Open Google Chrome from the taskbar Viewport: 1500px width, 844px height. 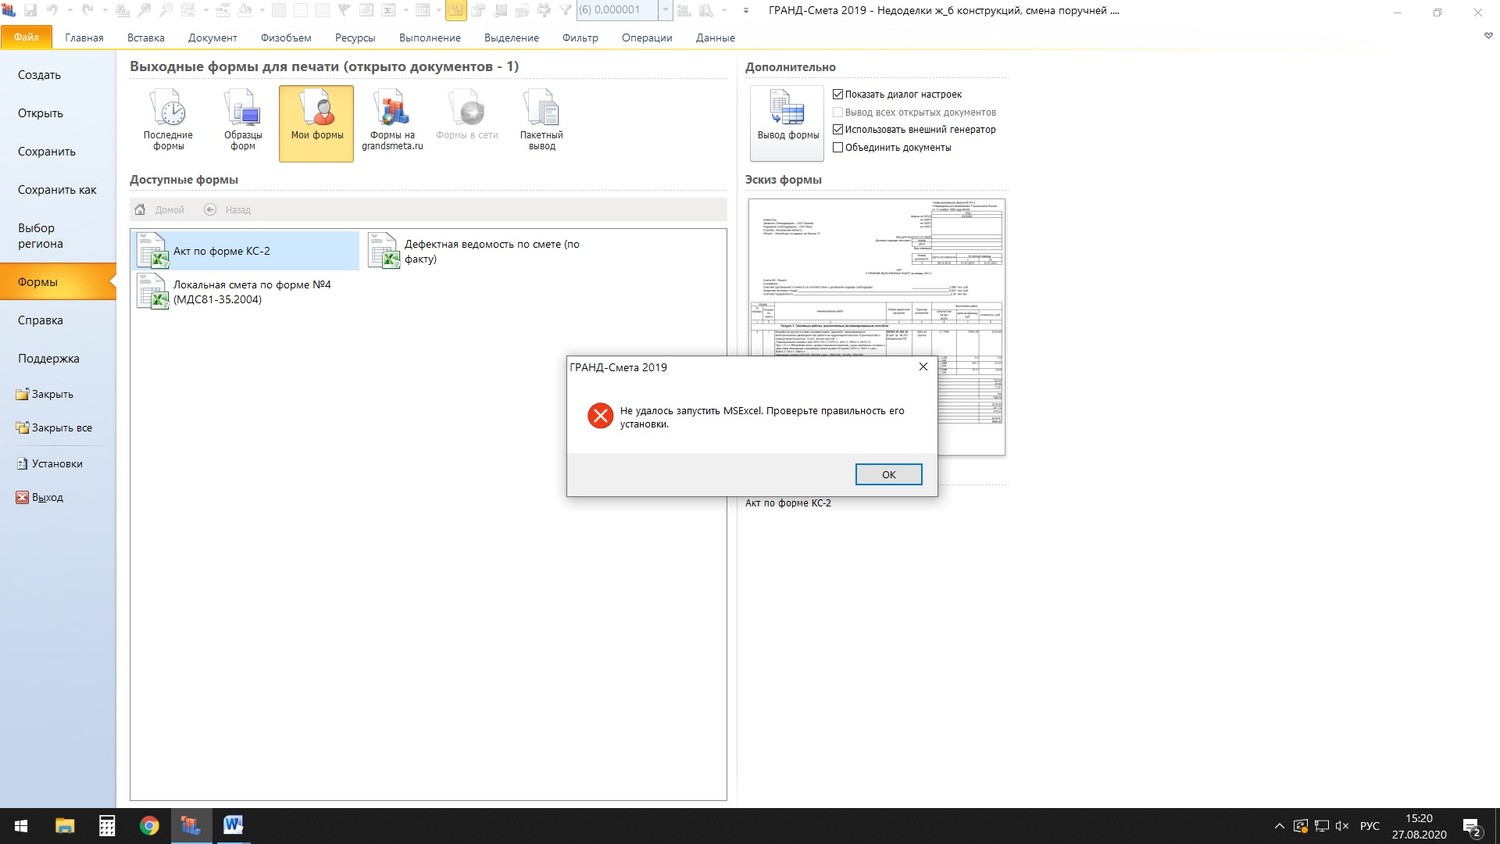pos(149,826)
